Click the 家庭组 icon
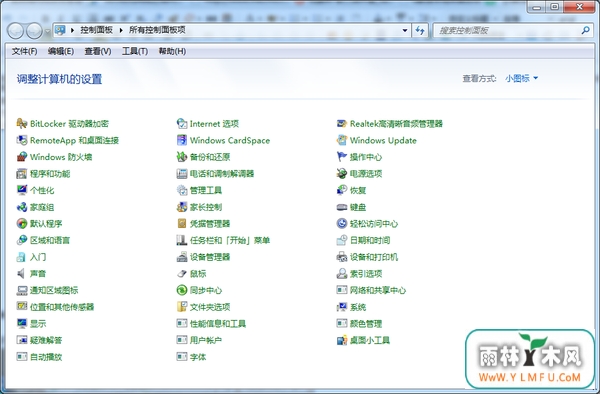 click(x=22, y=207)
